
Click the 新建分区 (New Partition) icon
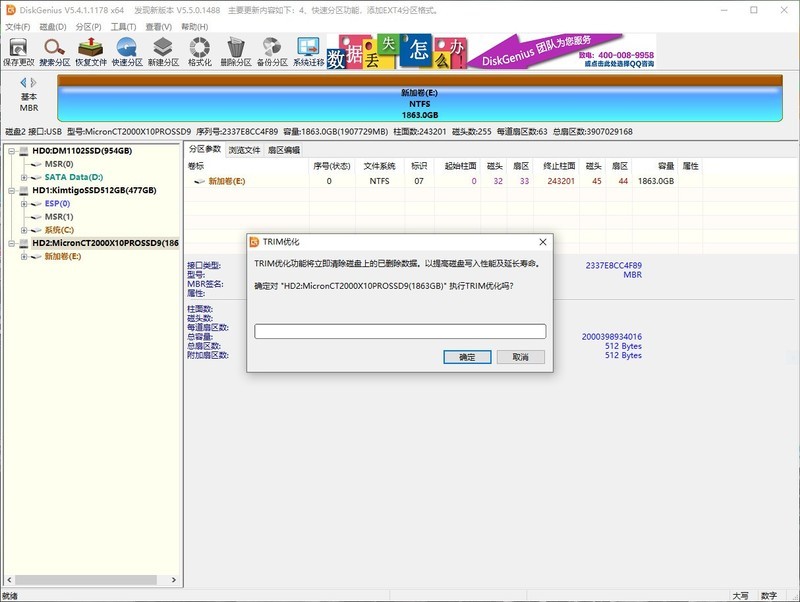pyautogui.click(x=163, y=51)
